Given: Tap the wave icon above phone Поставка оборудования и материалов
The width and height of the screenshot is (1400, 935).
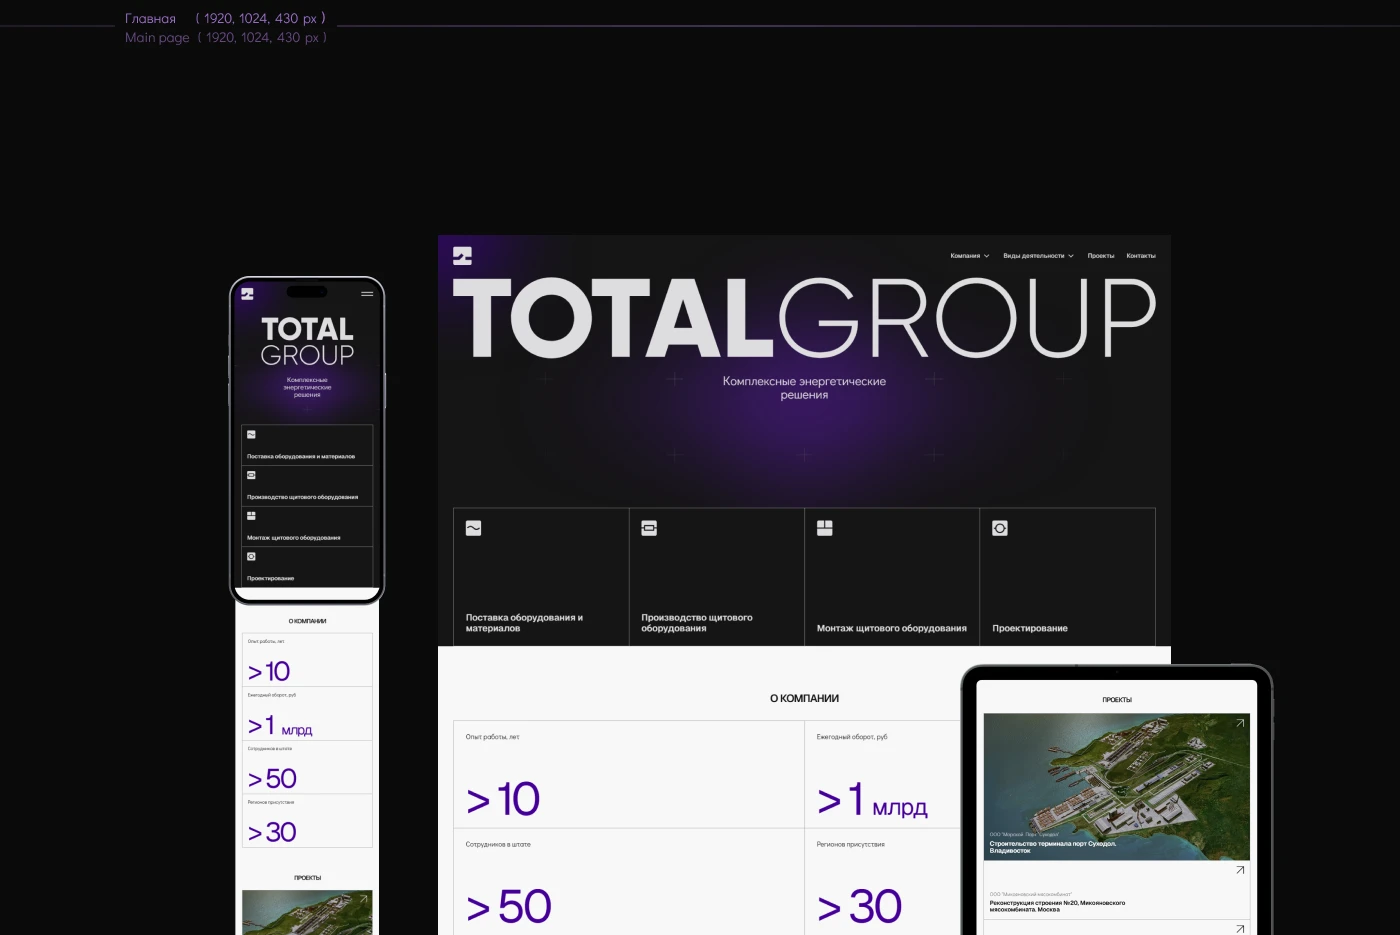Looking at the screenshot, I should [251, 435].
